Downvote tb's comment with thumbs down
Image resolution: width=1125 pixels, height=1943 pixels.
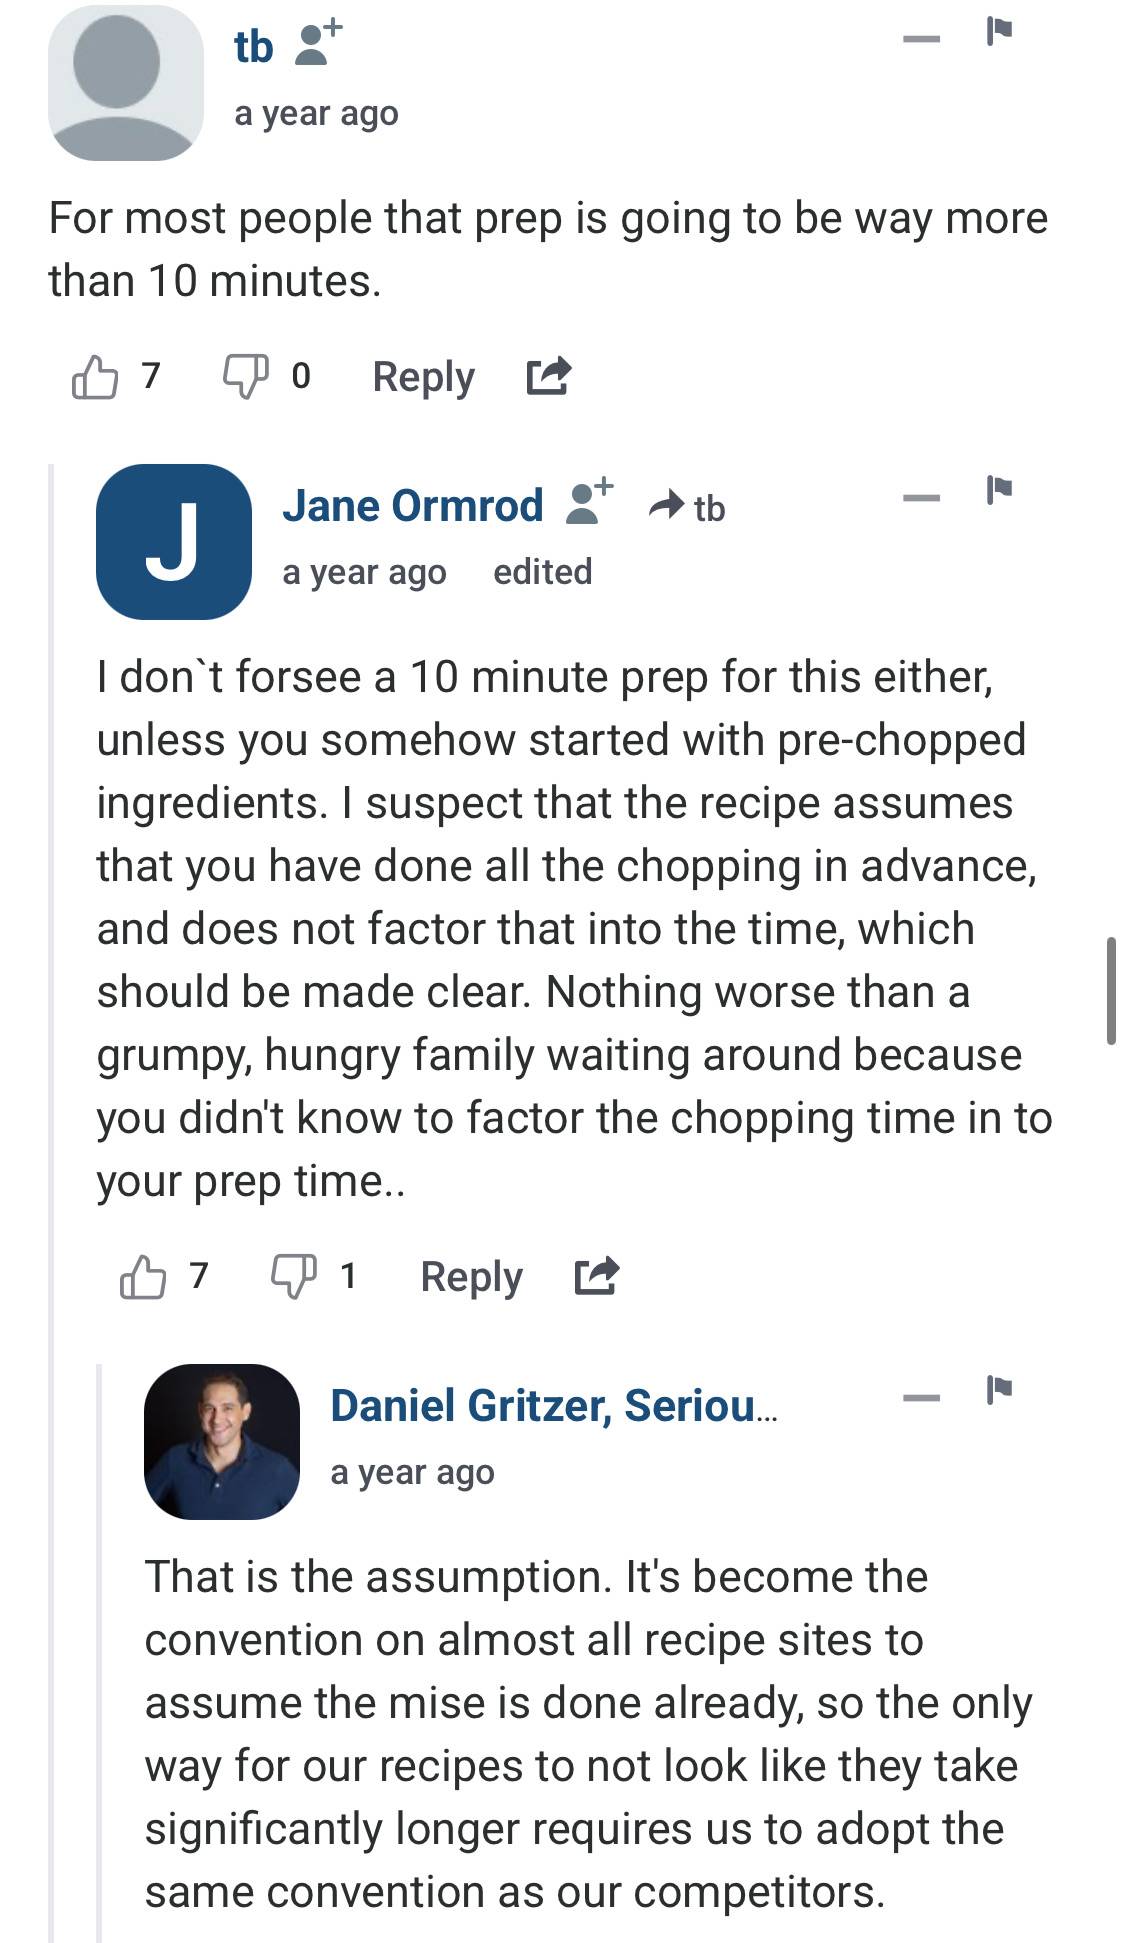(245, 377)
